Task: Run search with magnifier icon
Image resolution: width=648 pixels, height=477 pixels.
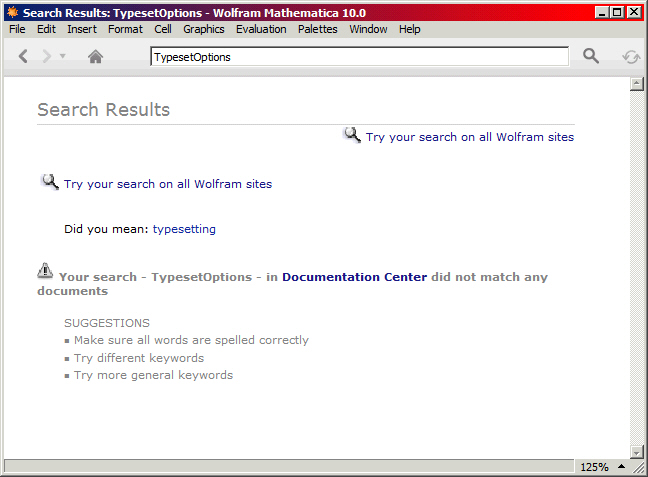Action: click(x=591, y=56)
